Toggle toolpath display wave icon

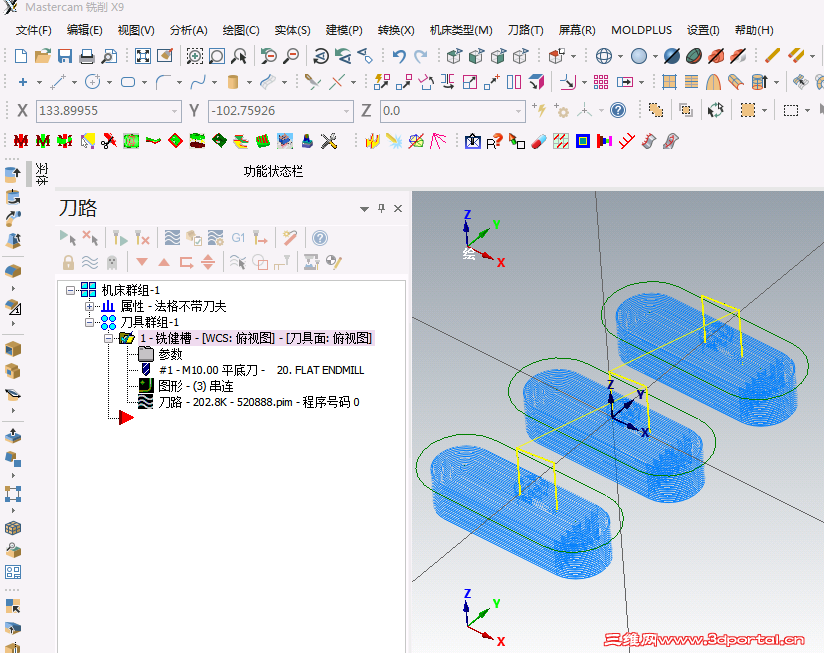tap(90, 262)
